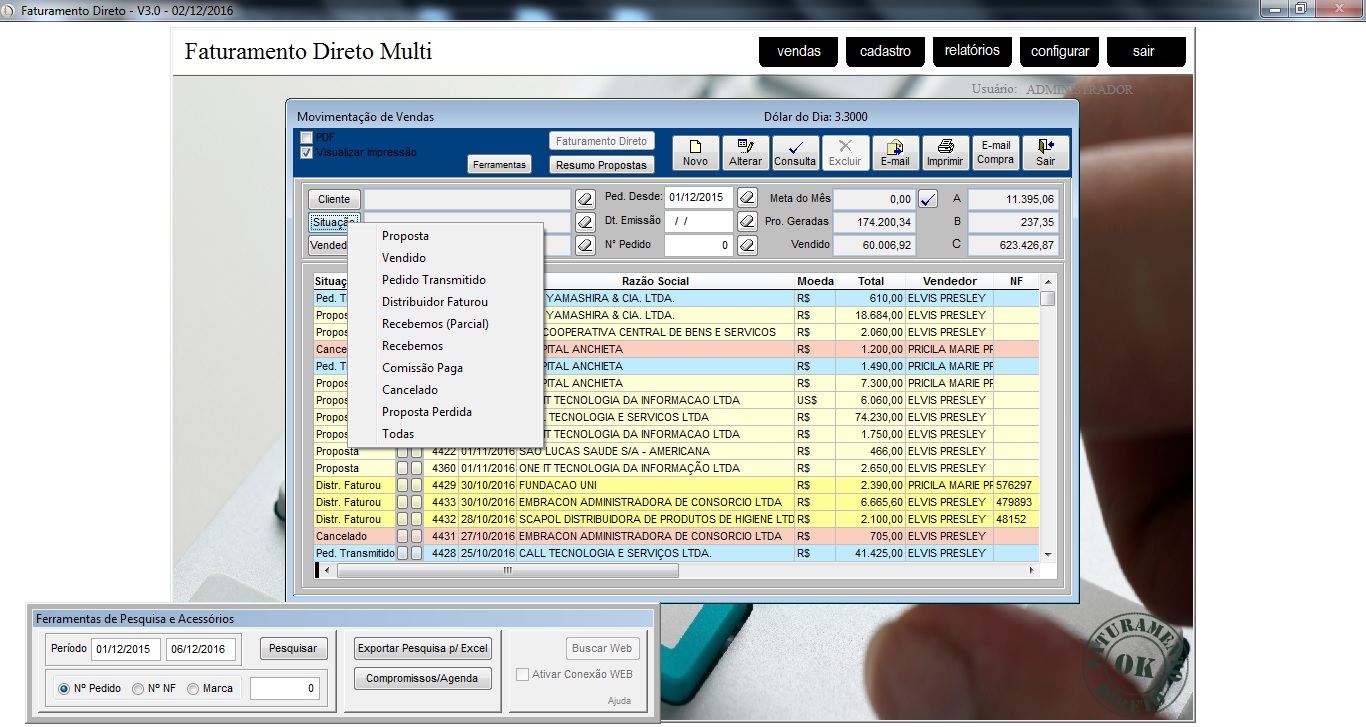Screen dimensions: 1366x727
Task: Select Pedido Transmitido from situation list
Action: [433, 280]
